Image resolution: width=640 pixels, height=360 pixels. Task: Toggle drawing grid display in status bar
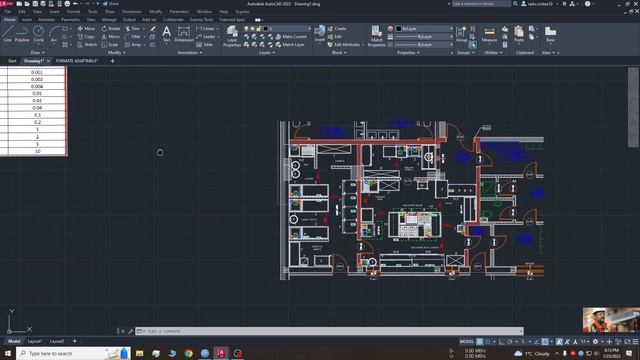[480, 342]
